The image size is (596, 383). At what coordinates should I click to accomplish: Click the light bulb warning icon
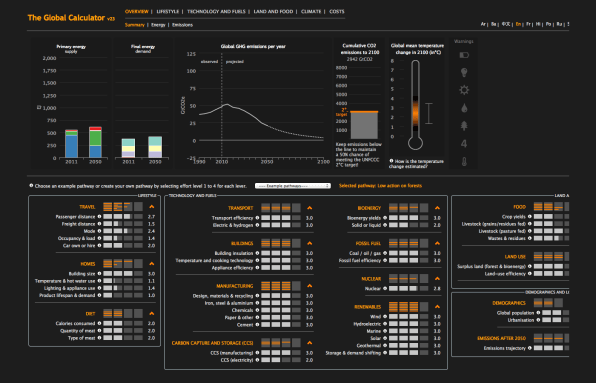coord(464,72)
